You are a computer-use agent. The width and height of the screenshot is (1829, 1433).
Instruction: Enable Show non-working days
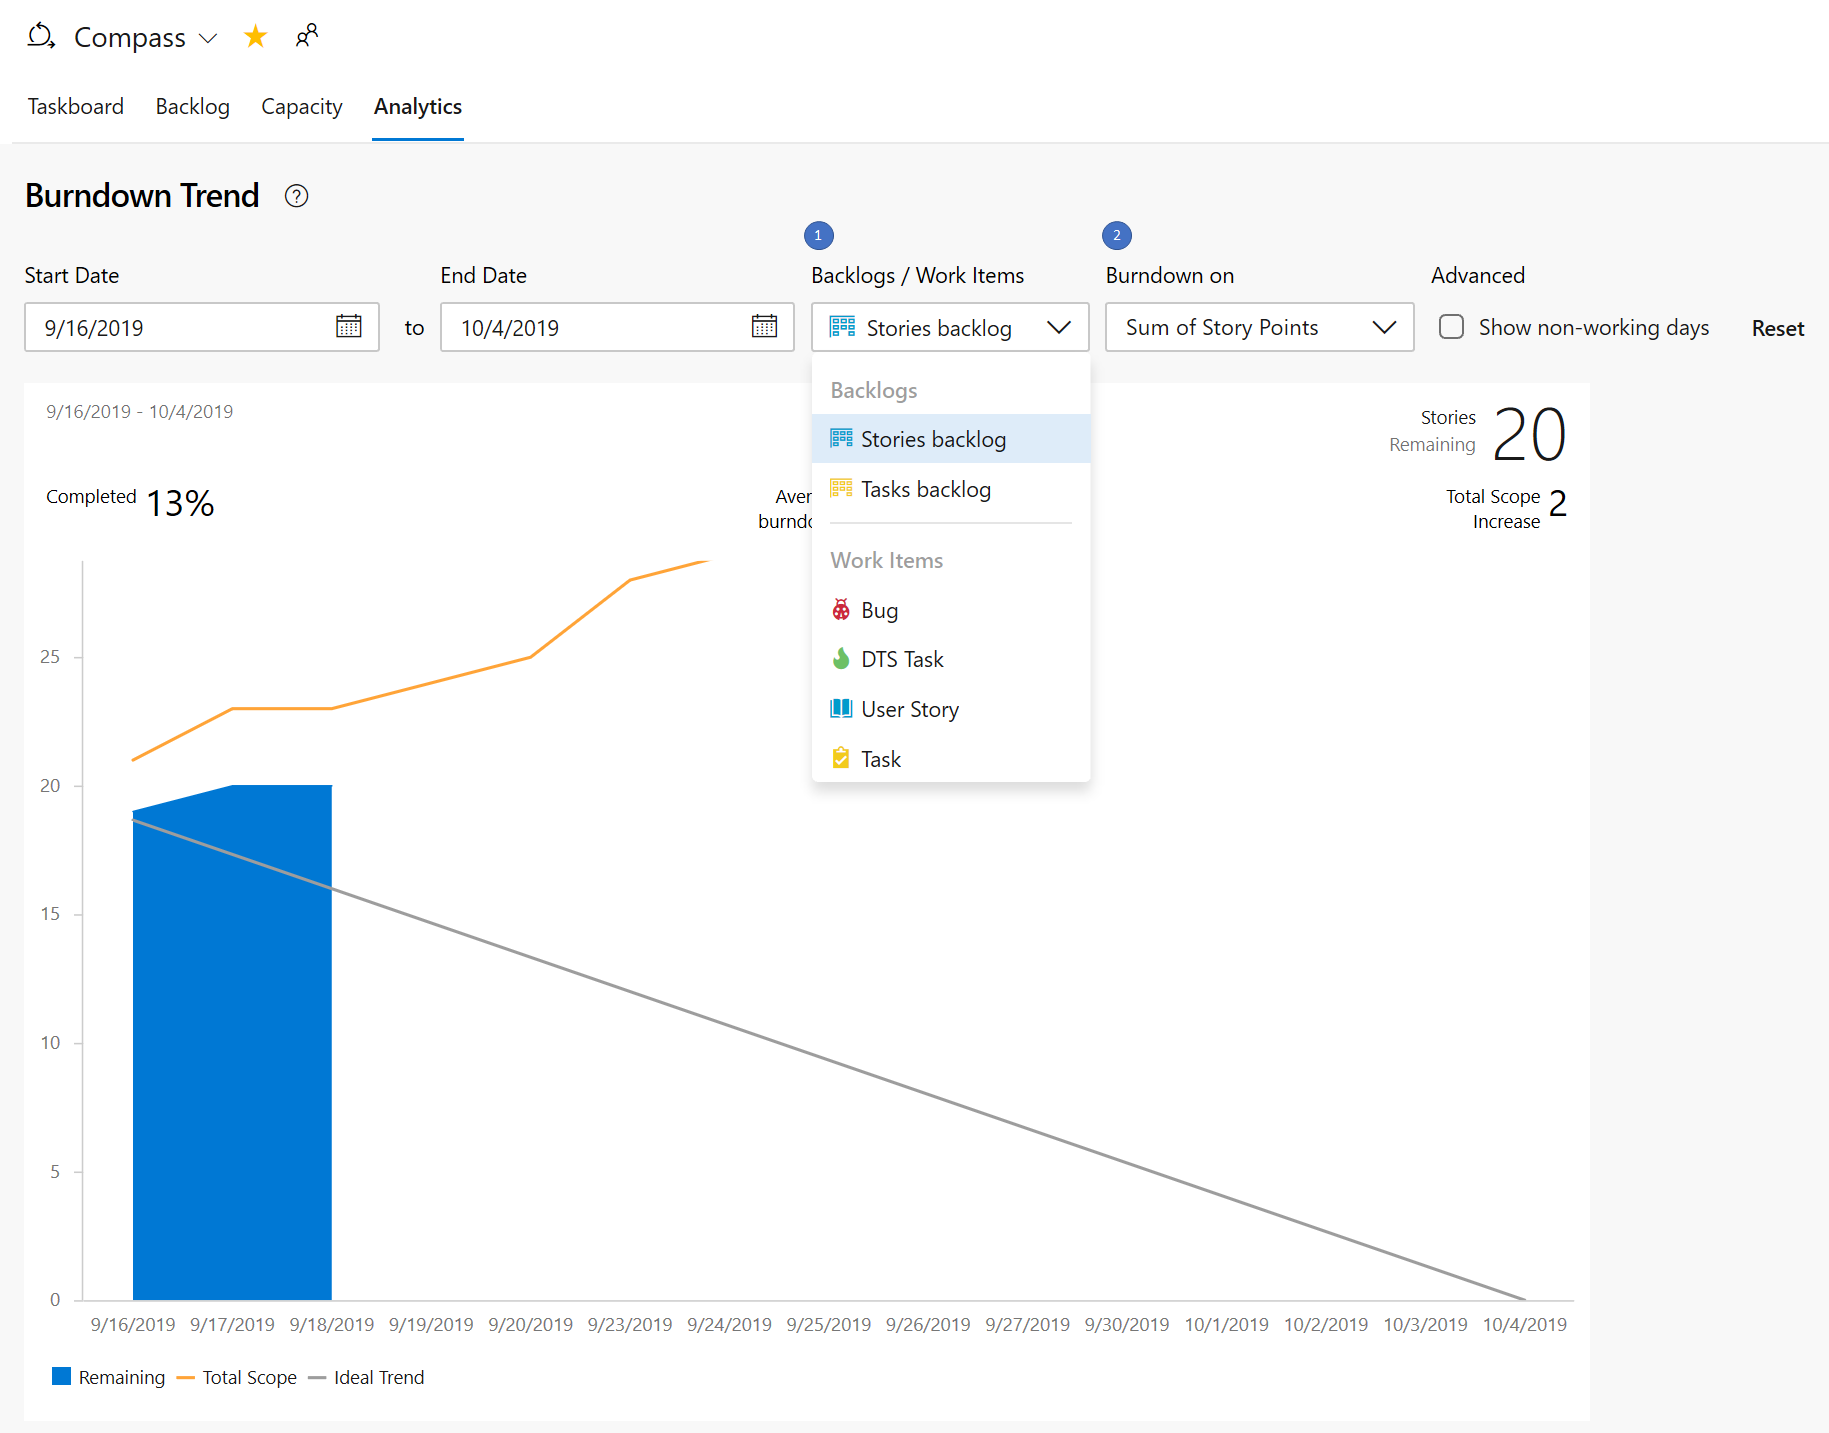[1451, 327]
